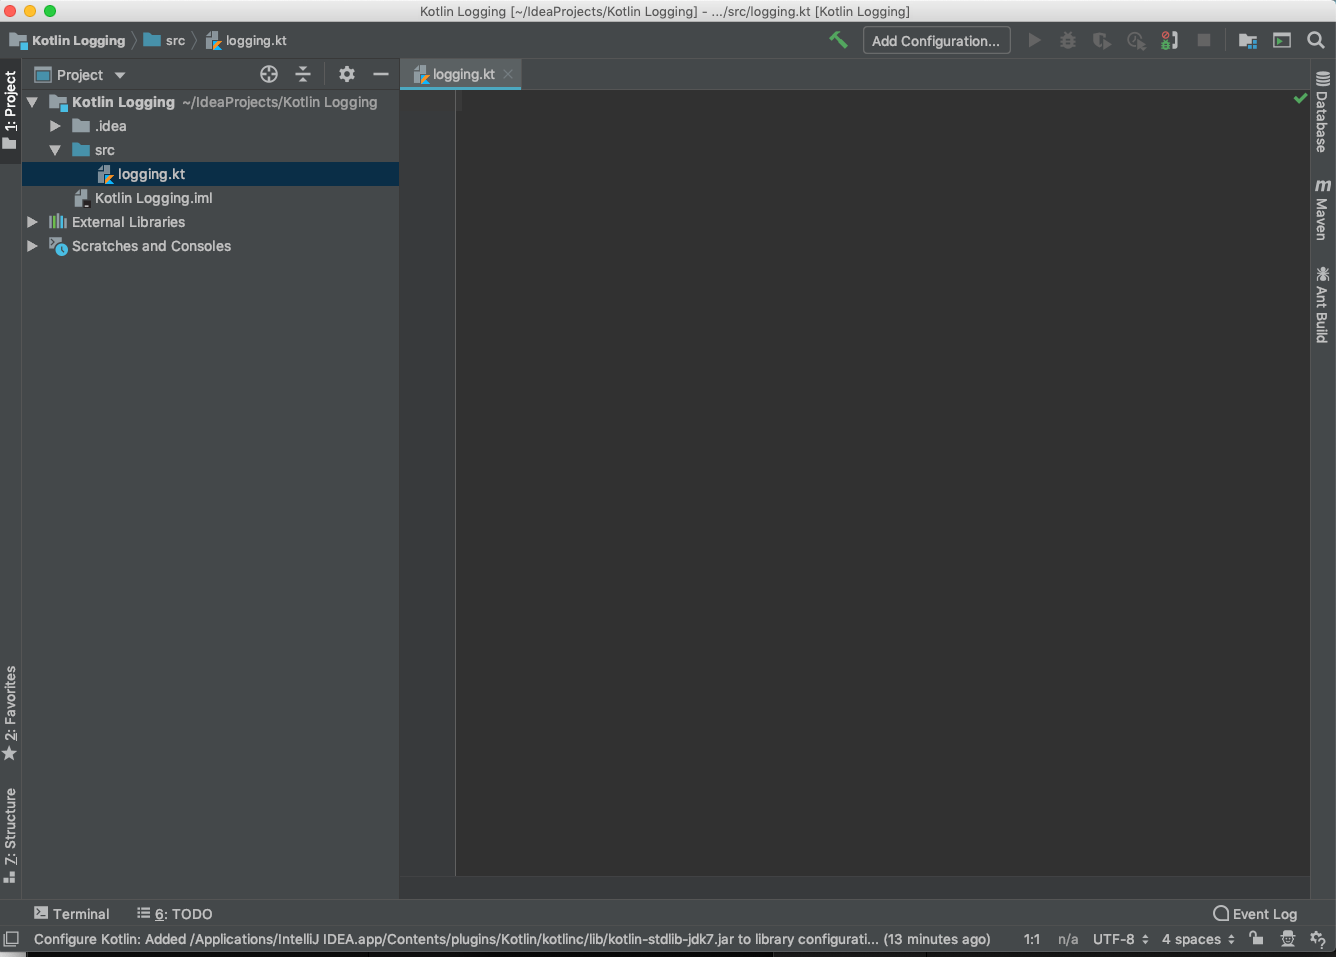This screenshot has width=1336, height=957.
Task: Click the locate target crosshair icon
Action: coord(269,74)
